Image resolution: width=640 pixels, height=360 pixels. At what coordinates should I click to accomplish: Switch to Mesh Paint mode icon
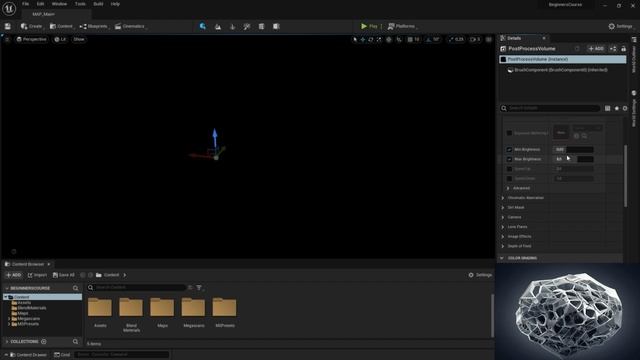pos(247,26)
